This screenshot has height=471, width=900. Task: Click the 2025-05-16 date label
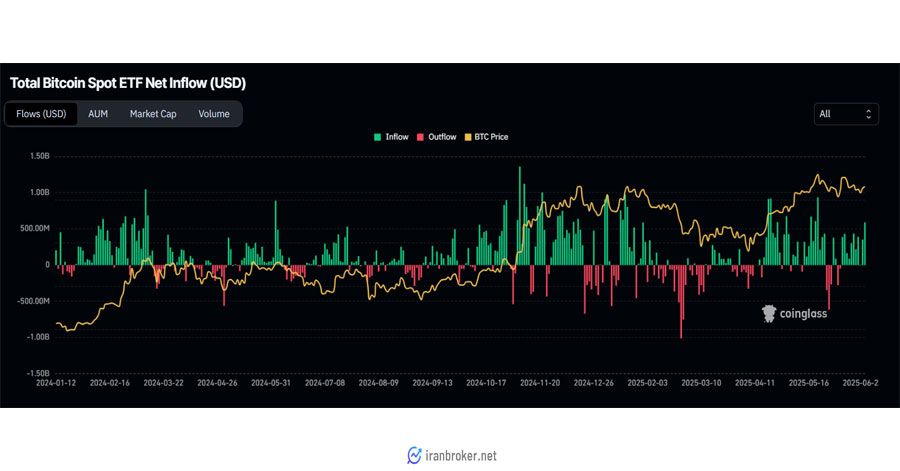(x=809, y=383)
